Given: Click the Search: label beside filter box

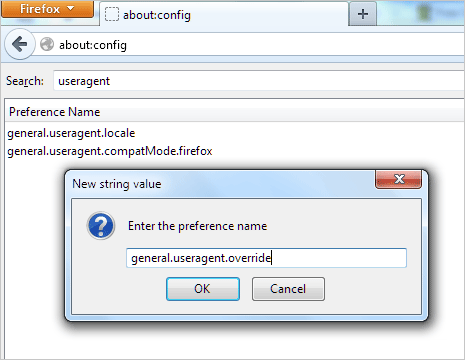Looking at the screenshot, I should coord(25,81).
